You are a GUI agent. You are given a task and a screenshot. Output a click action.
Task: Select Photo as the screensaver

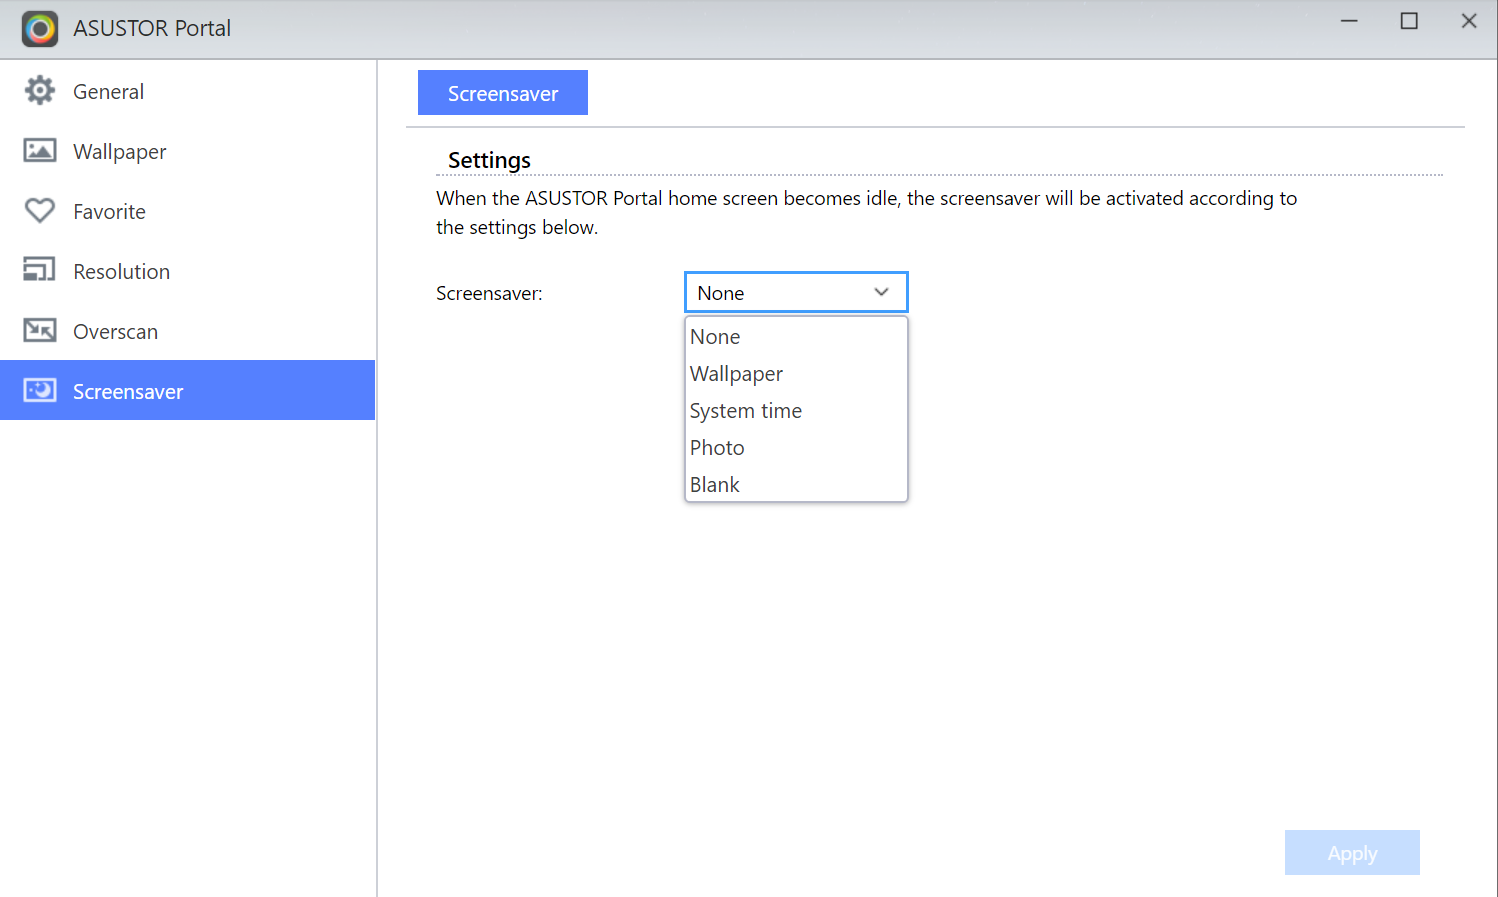[x=796, y=448]
